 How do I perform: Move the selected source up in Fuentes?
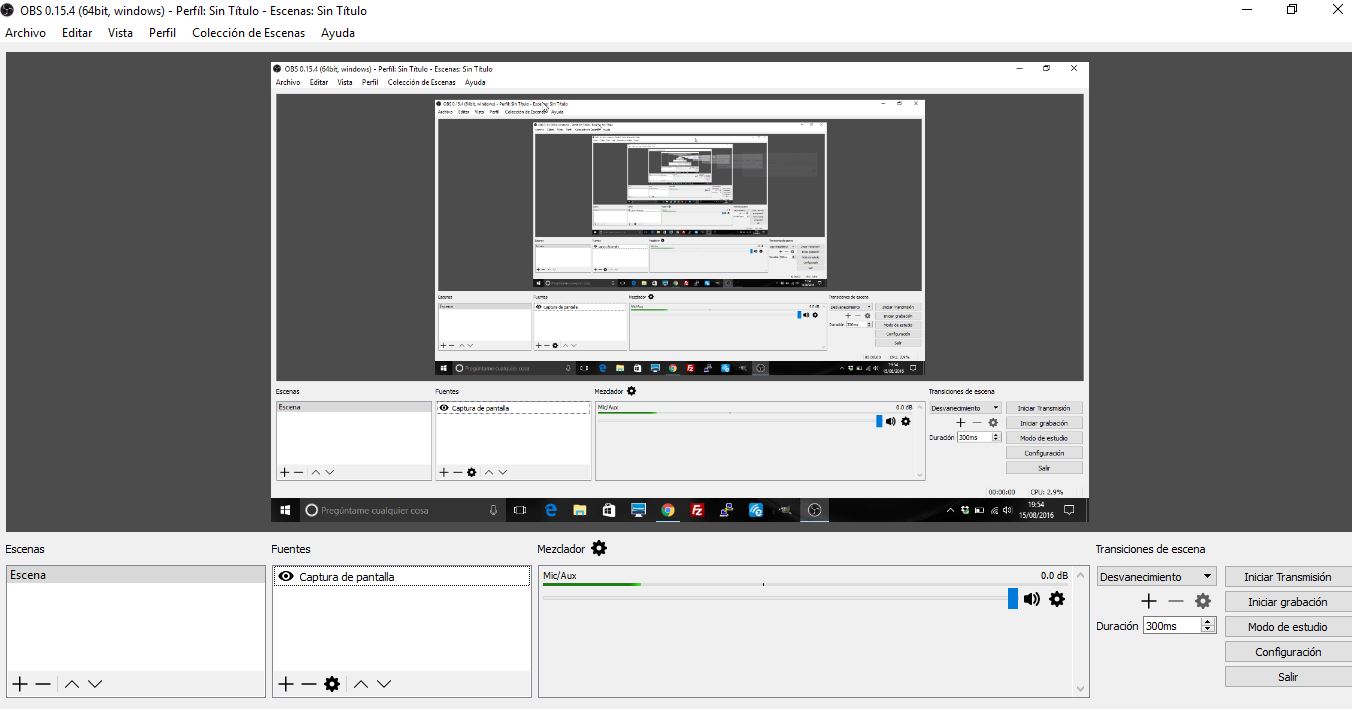[x=361, y=684]
